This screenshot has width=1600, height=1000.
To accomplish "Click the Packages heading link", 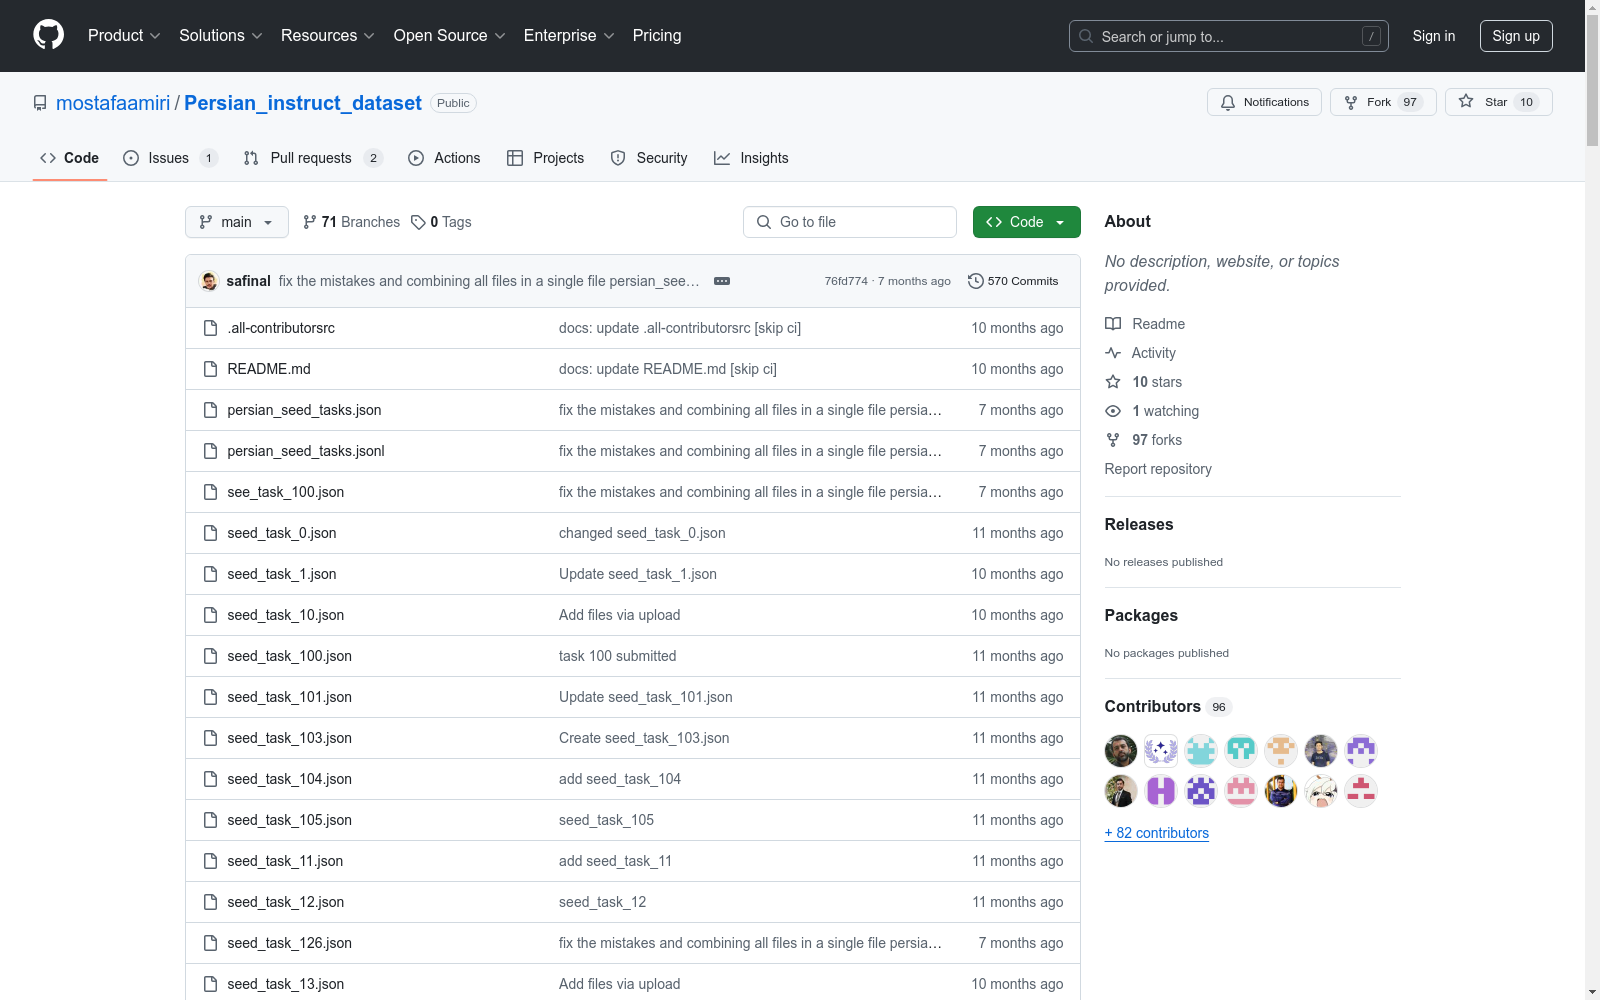I will 1141,615.
